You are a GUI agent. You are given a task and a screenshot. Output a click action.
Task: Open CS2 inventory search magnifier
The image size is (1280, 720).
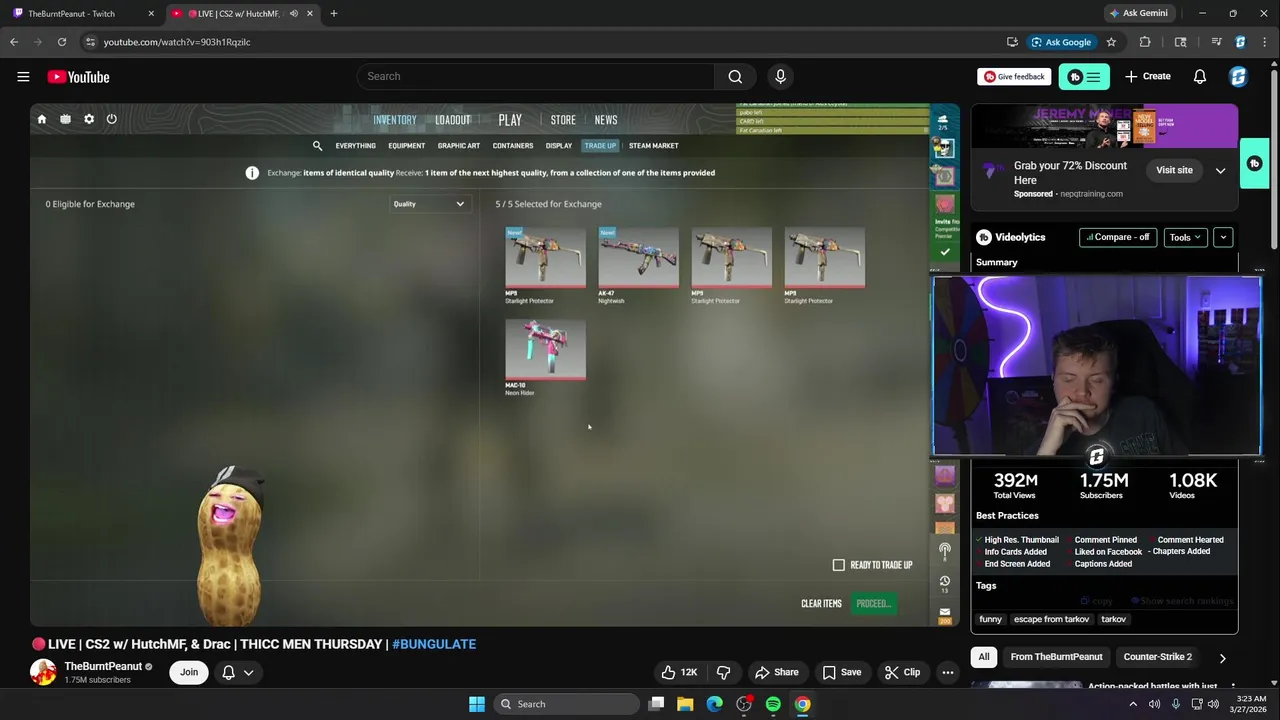pyautogui.click(x=317, y=146)
